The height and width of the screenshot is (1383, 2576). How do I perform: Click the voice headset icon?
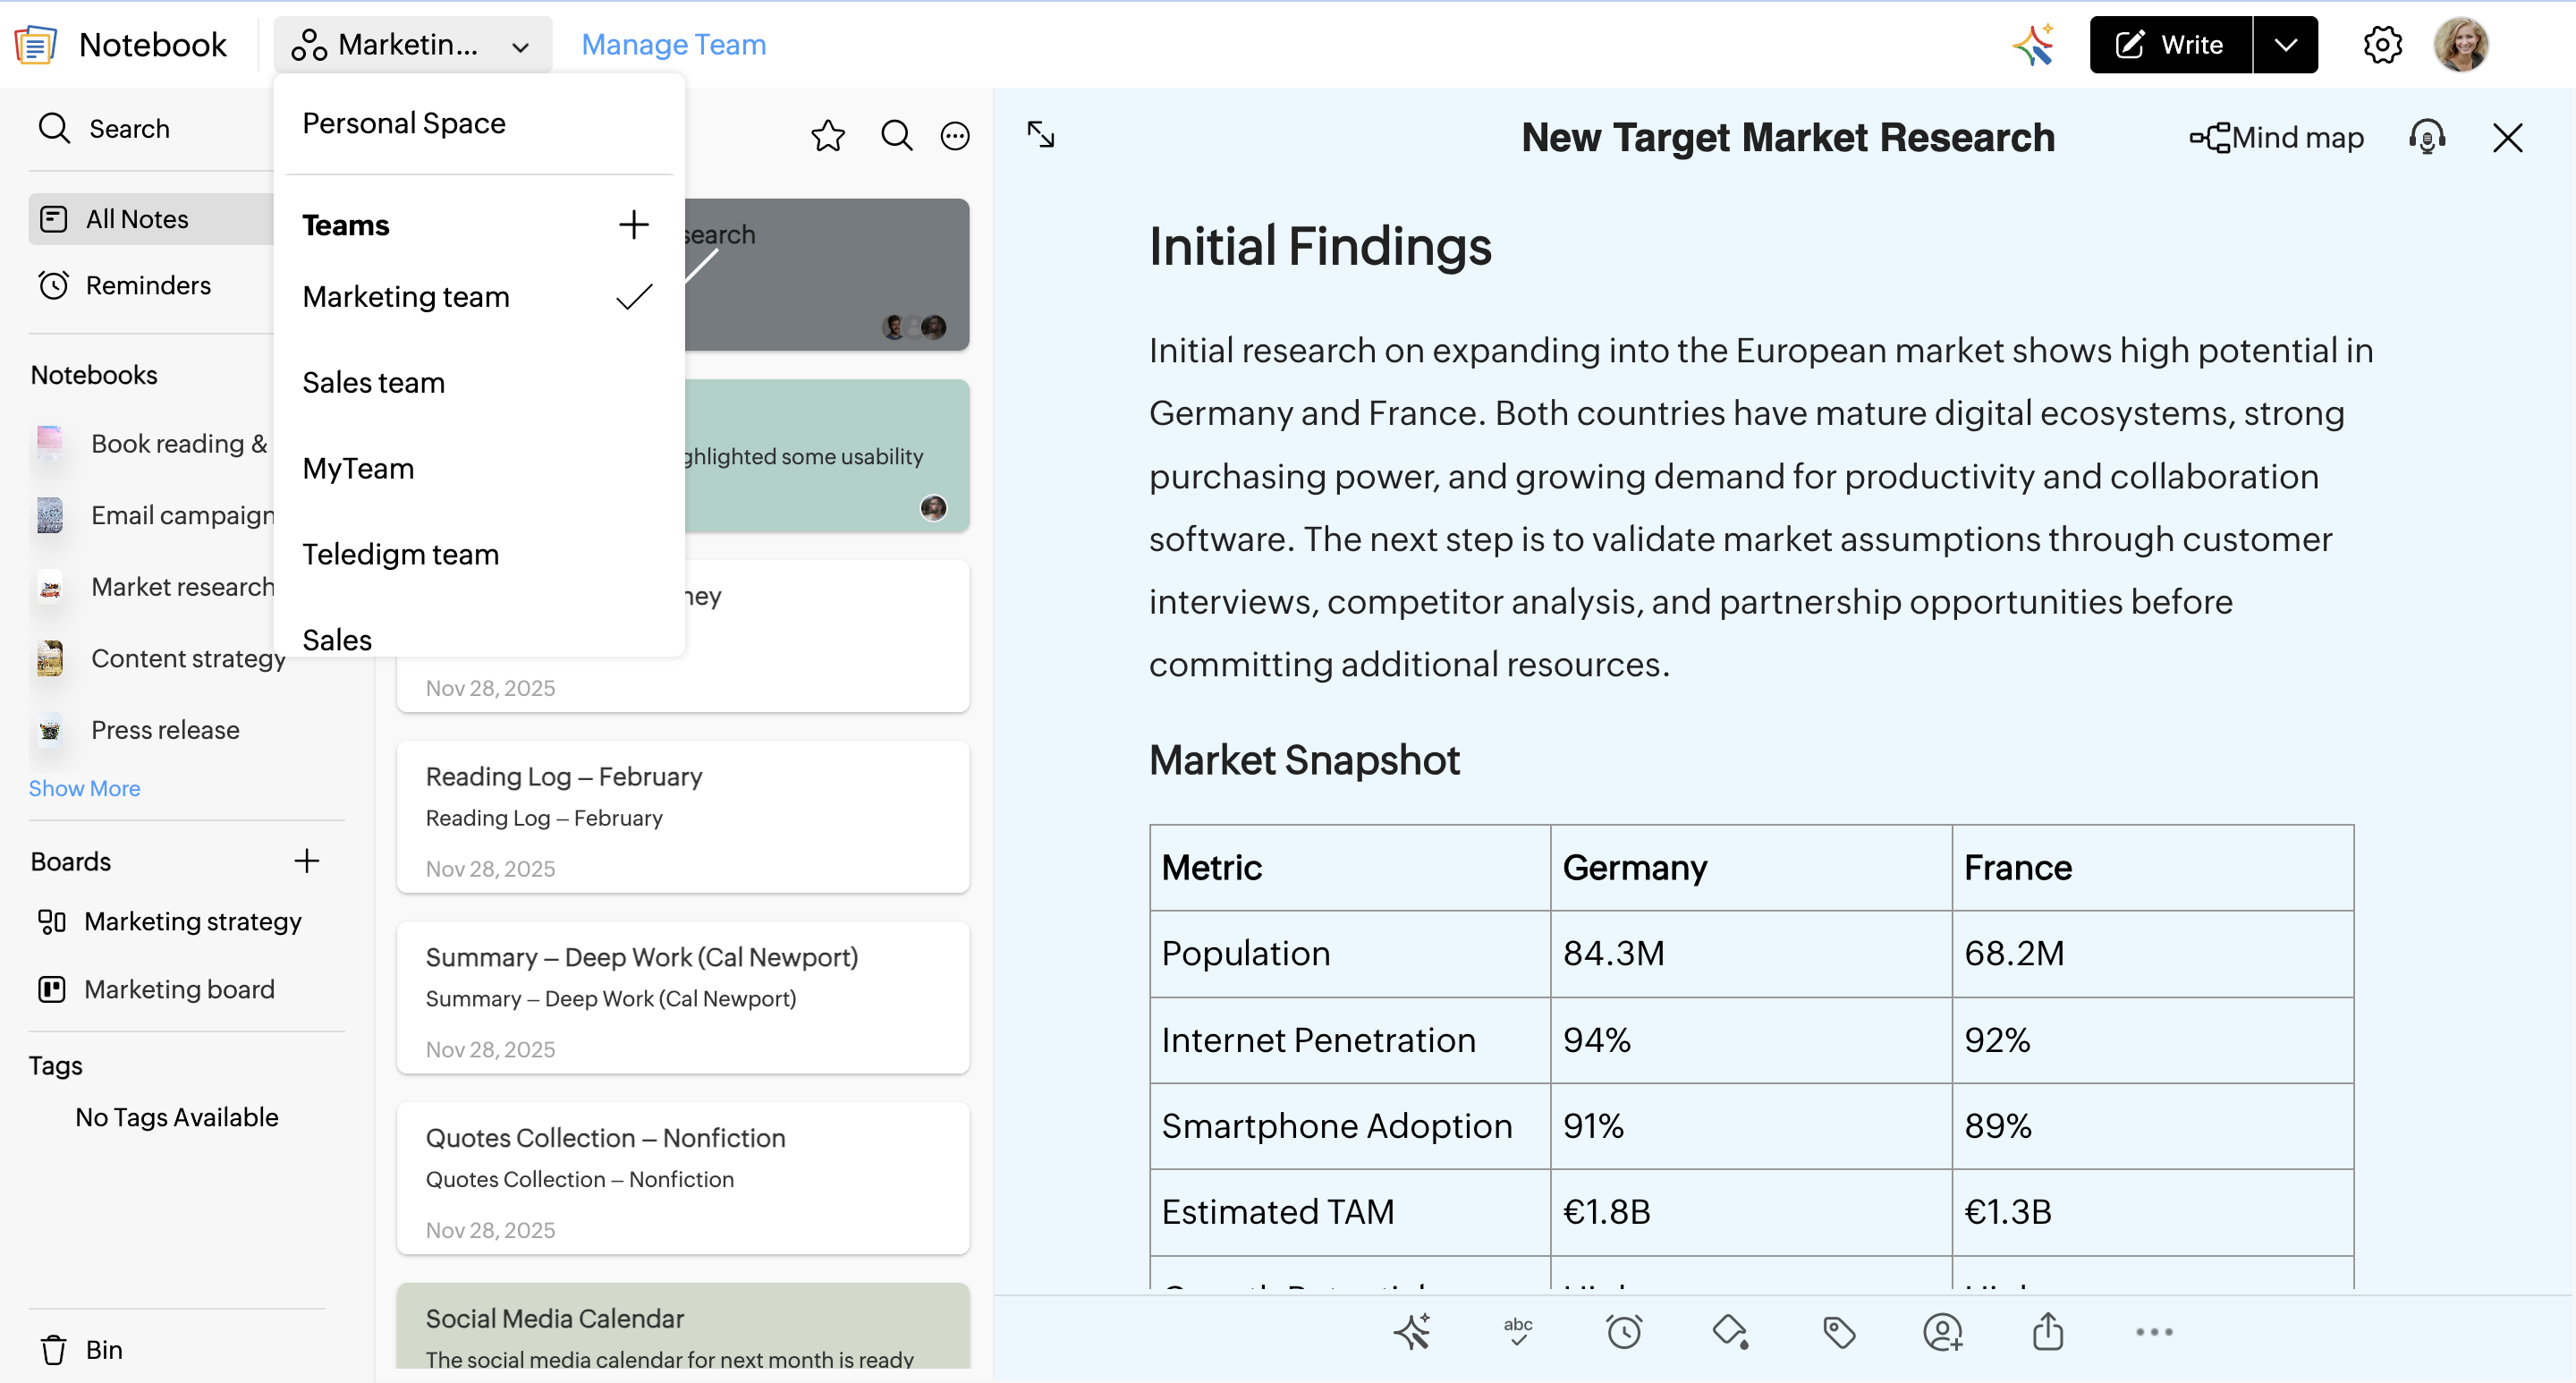(2427, 137)
